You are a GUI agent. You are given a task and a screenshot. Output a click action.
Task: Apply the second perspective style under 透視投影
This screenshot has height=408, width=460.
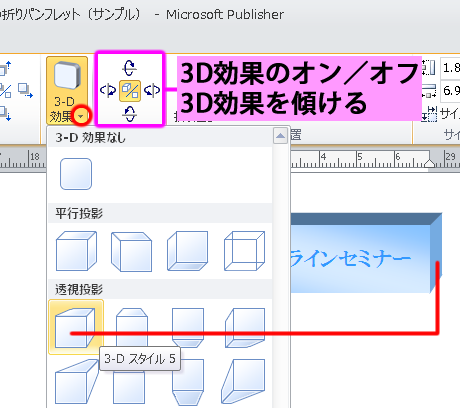(x=132, y=327)
